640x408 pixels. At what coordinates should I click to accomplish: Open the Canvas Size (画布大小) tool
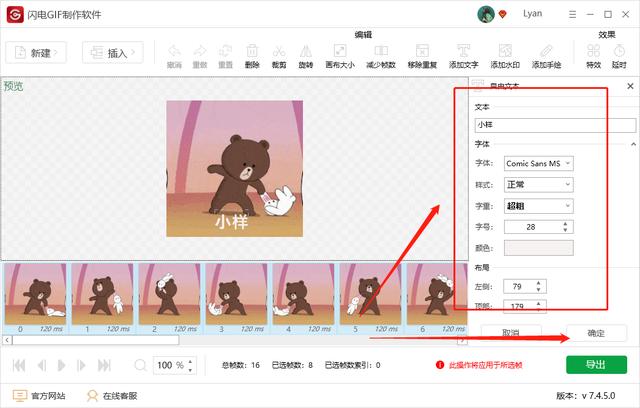pyautogui.click(x=340, y=51)
